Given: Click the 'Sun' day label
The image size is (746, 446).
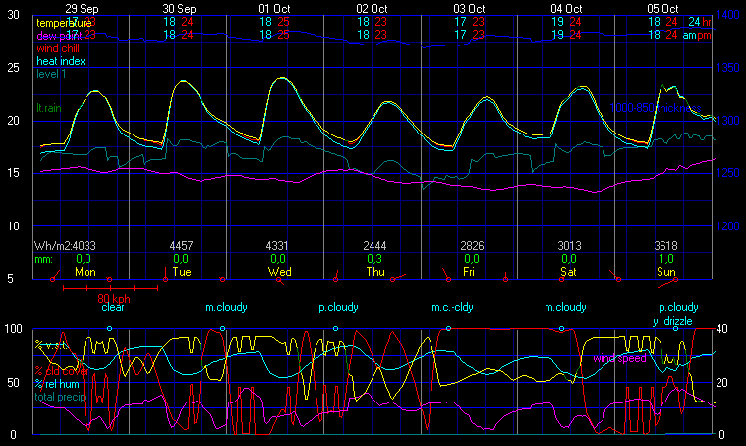Looking at the screenshot, I should [x=665, y=271].
